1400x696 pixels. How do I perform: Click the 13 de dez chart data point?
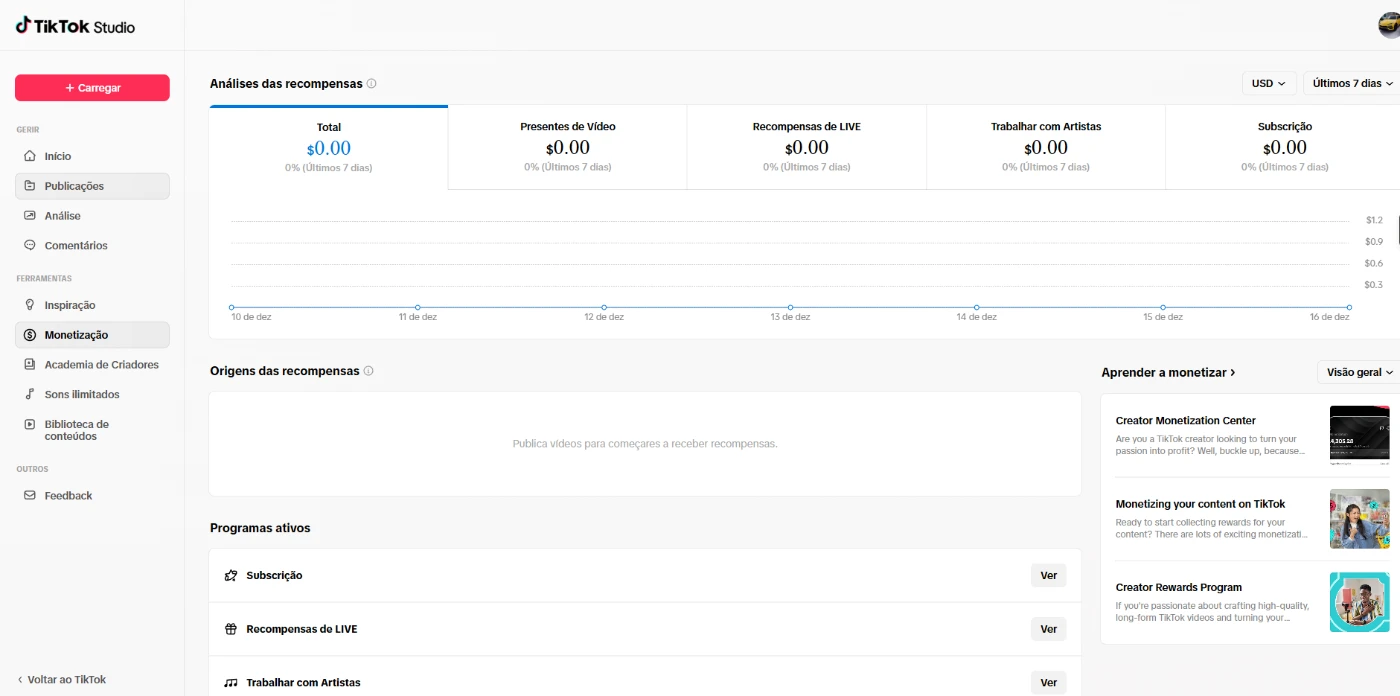coord(790,307)
